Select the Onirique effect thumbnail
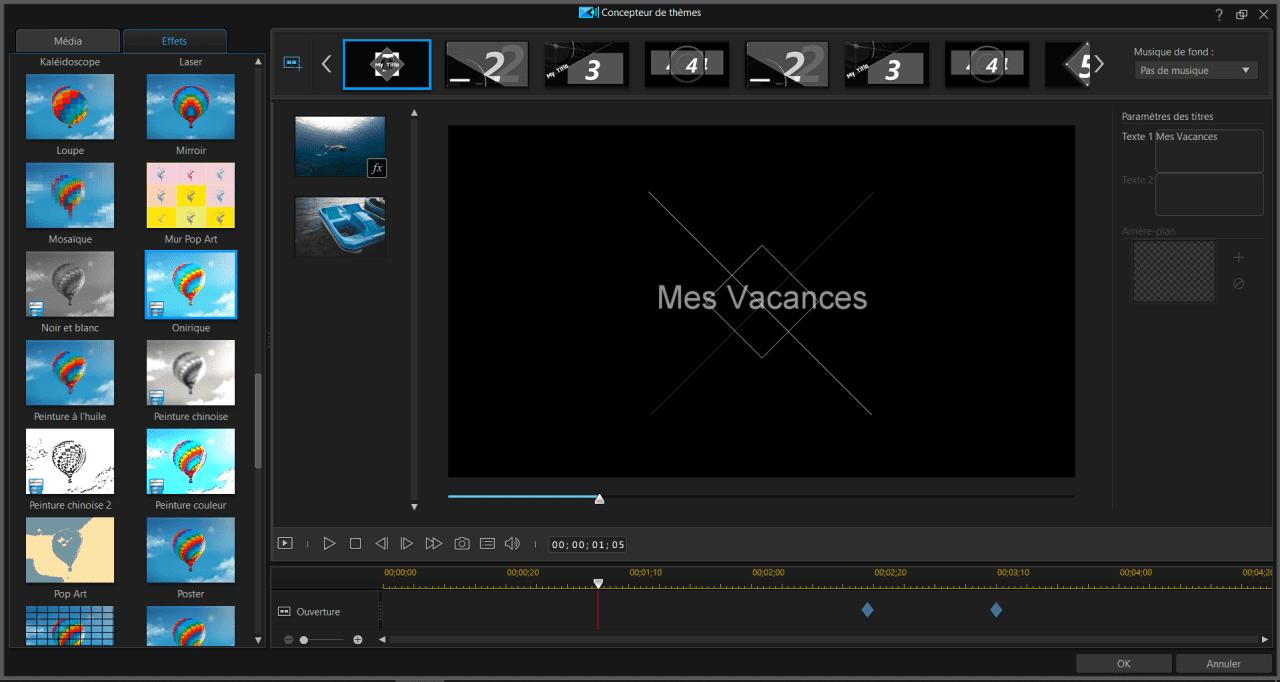The image size is (1280, 682). pos(190,284)
